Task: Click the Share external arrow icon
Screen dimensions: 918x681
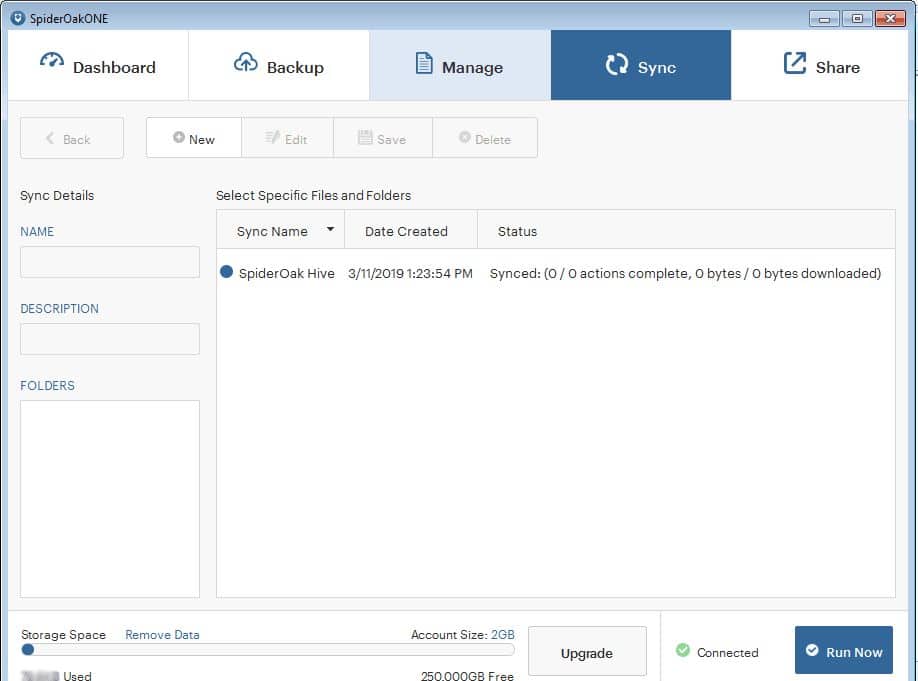Action: (x=794, y=63)
